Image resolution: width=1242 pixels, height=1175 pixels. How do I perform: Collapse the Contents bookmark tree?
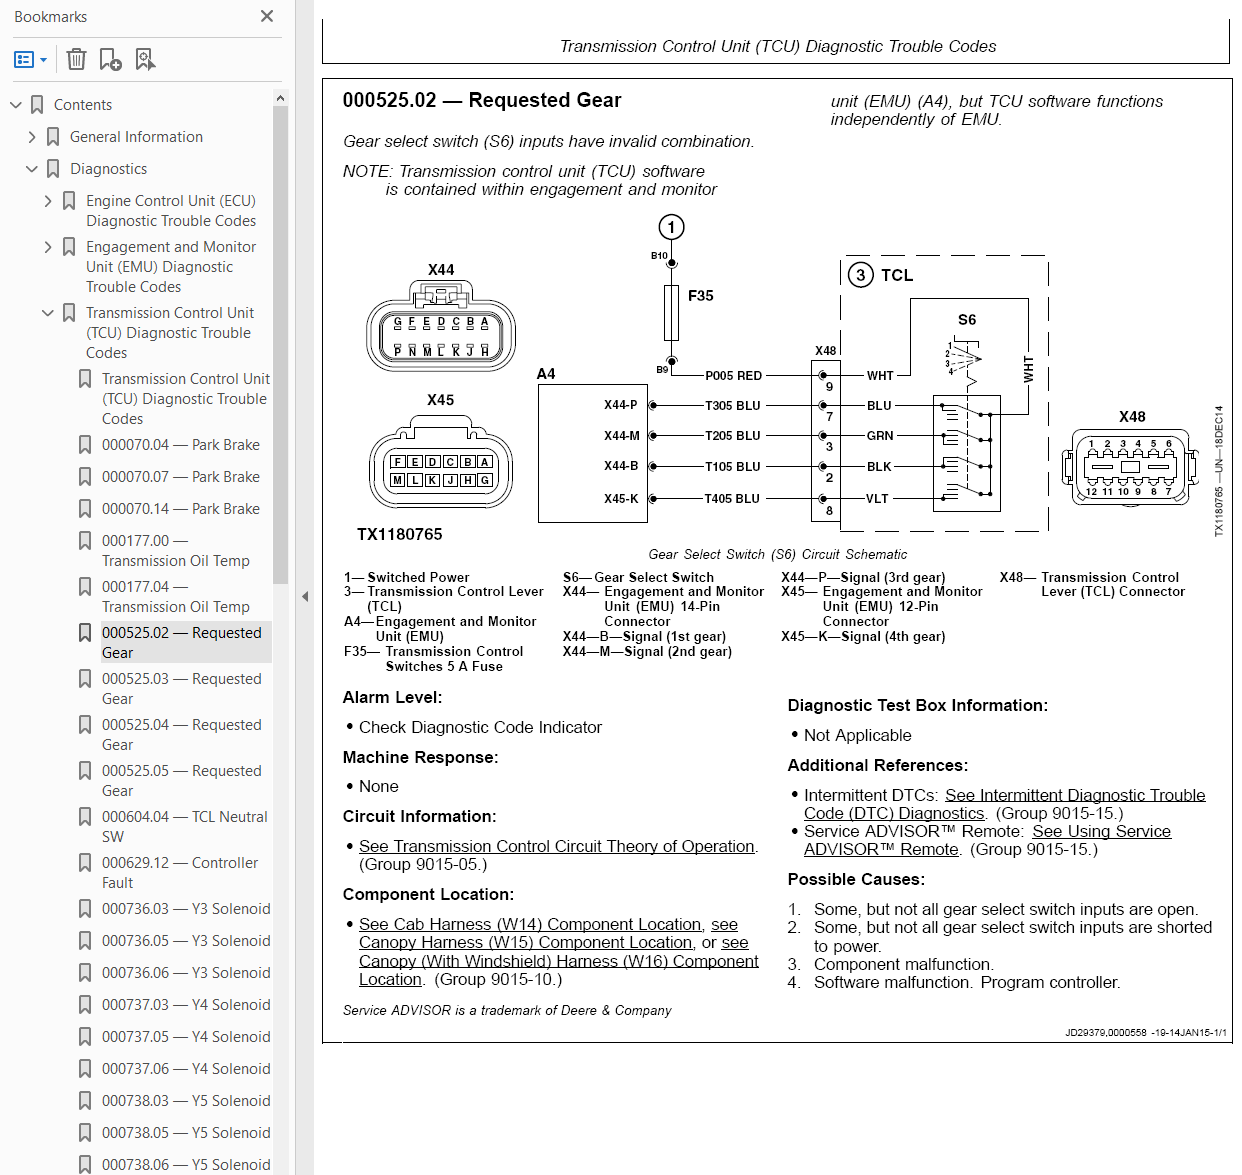[16, 105]
